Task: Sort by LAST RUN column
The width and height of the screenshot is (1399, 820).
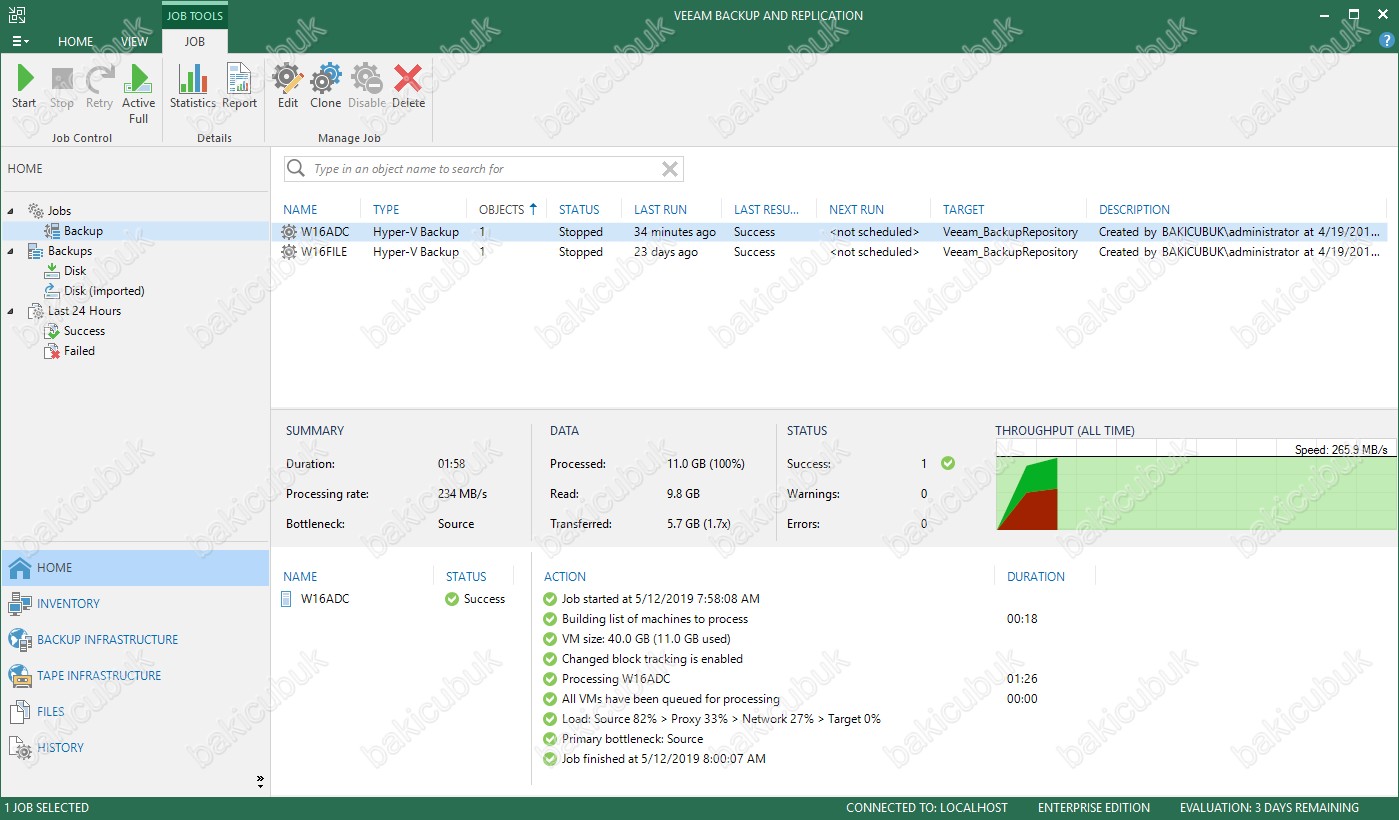Action: point(660,210)
